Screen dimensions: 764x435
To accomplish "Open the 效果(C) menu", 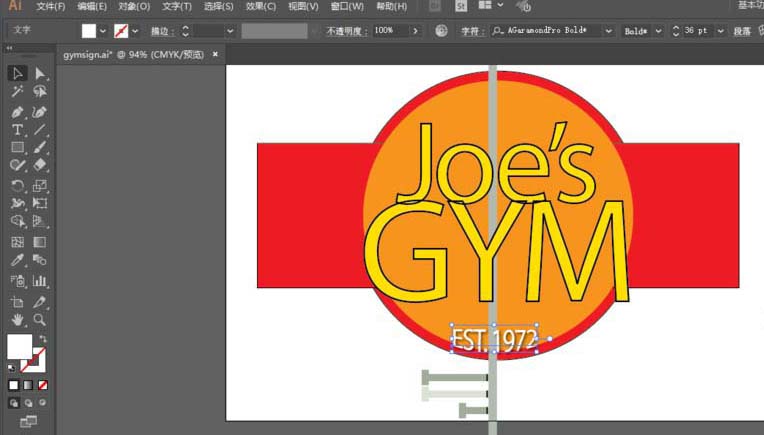I will tap(260, 7).
